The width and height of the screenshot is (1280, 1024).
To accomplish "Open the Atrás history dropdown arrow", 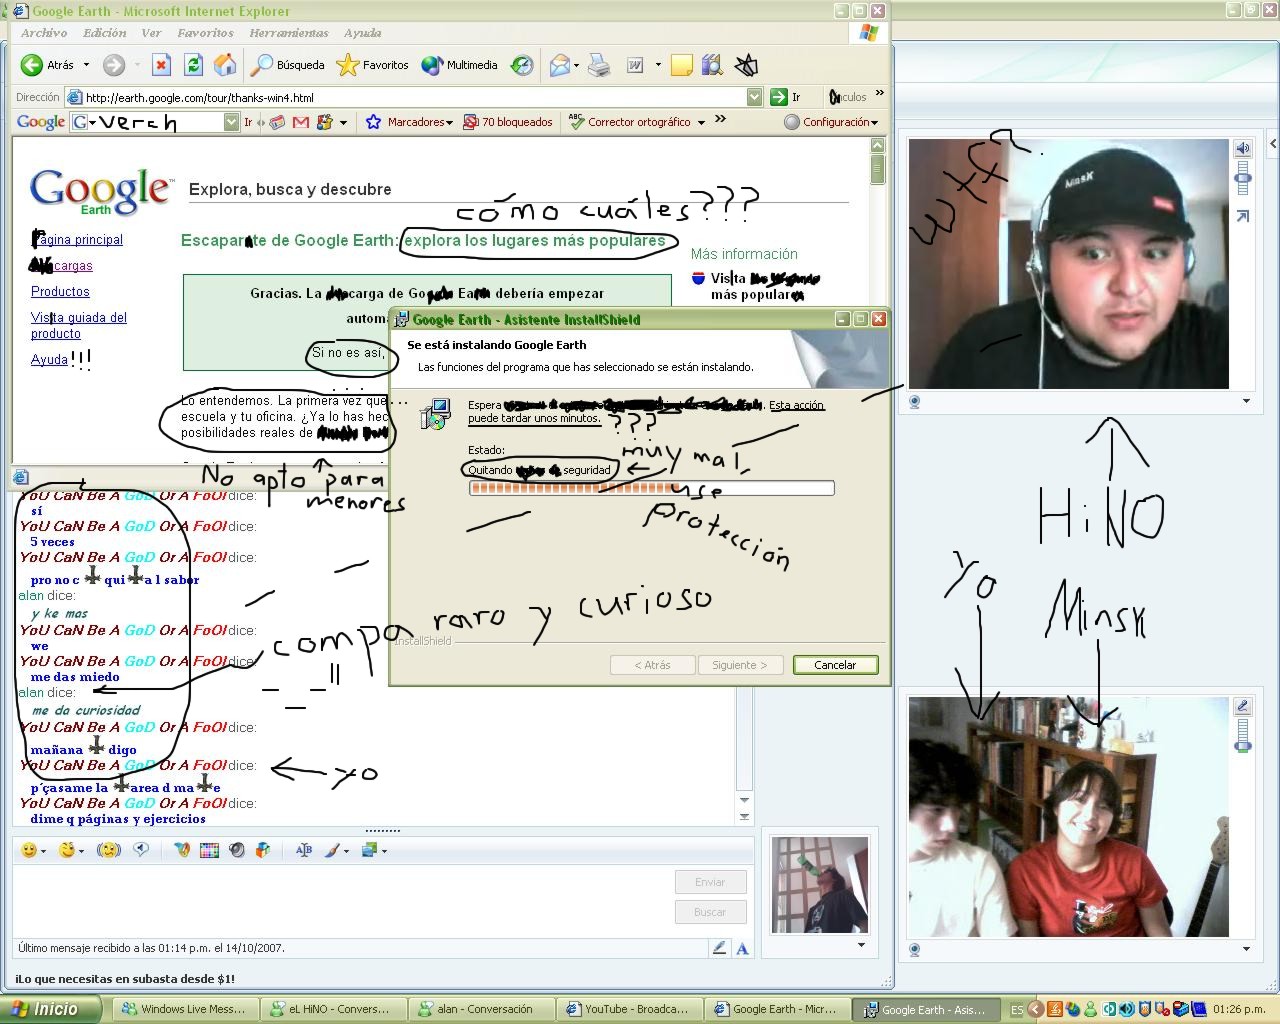I will (x=86, y=65).
